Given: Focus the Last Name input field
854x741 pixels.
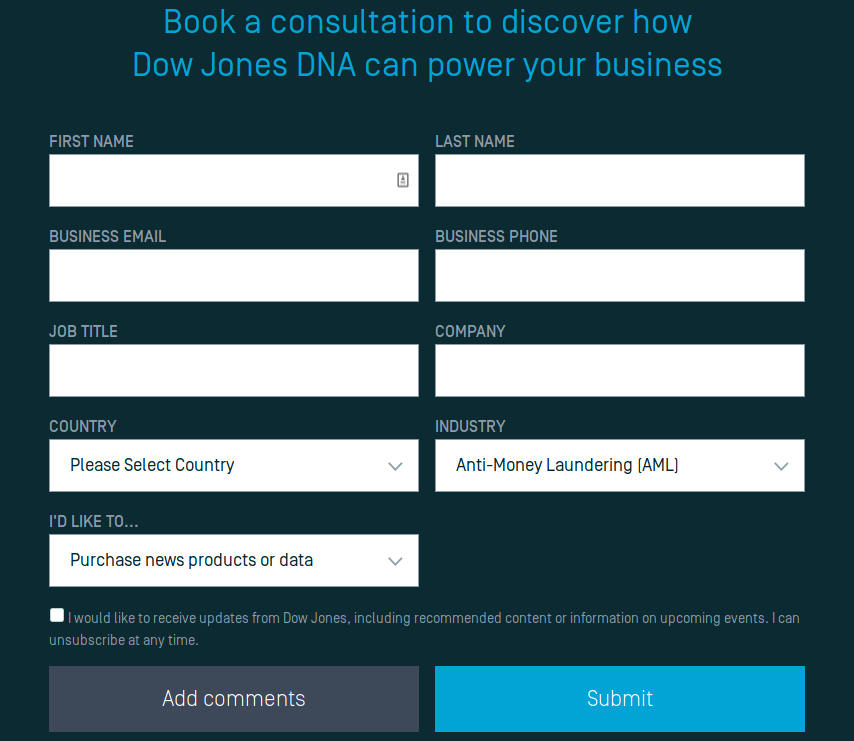Looking at the screenshot, I should [x=620, y=180].
